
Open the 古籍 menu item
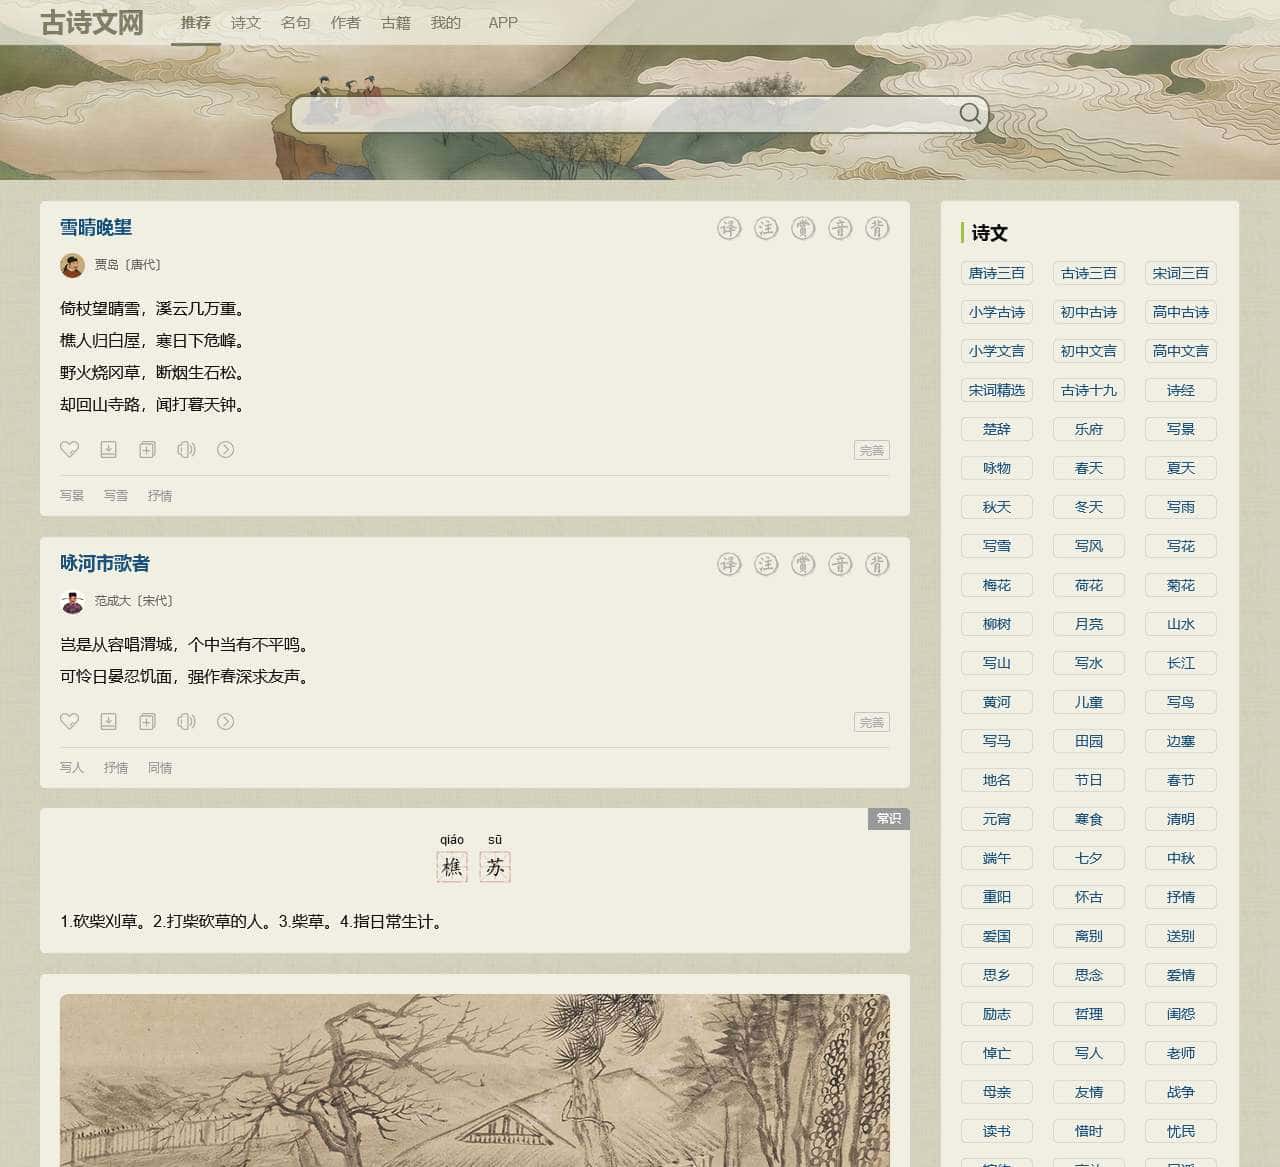(x=396, y=22)
